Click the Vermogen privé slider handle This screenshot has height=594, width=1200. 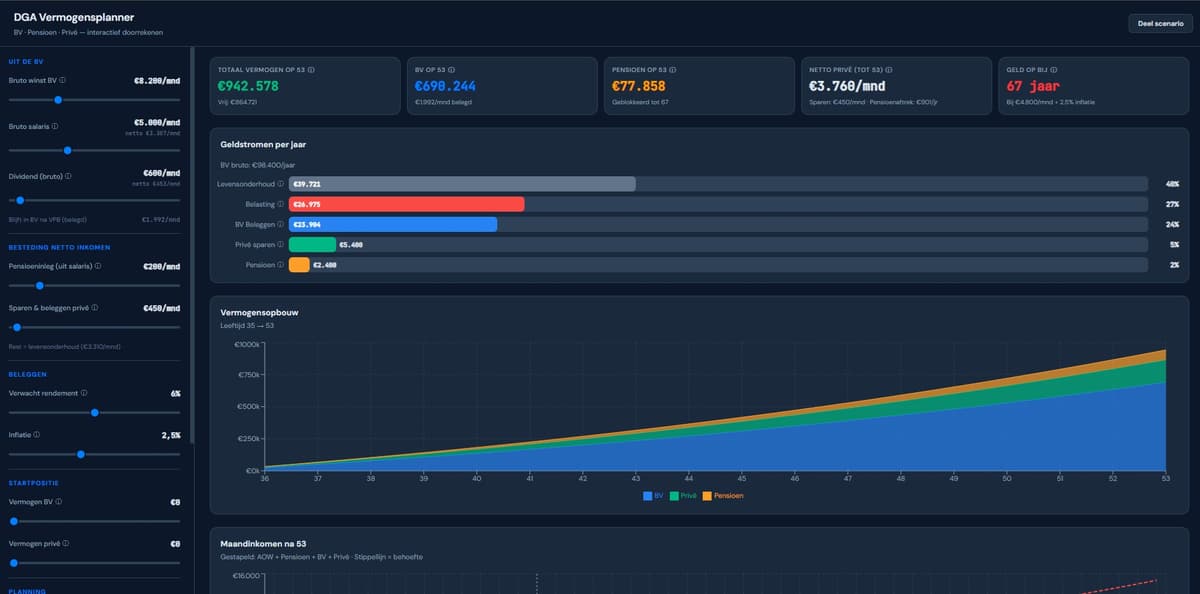click(x=14, y=563)
